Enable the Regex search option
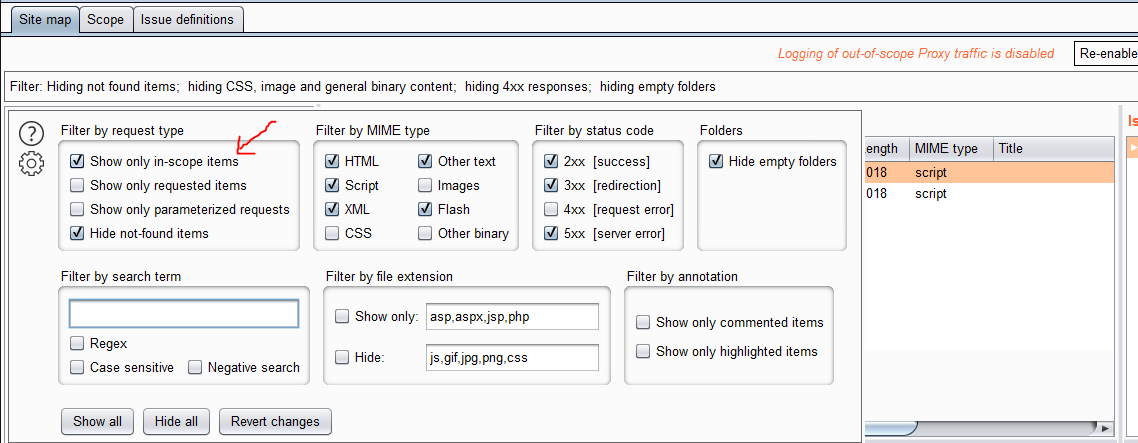The height and width of the screenshot is (443, 1138). click(77, 343)
